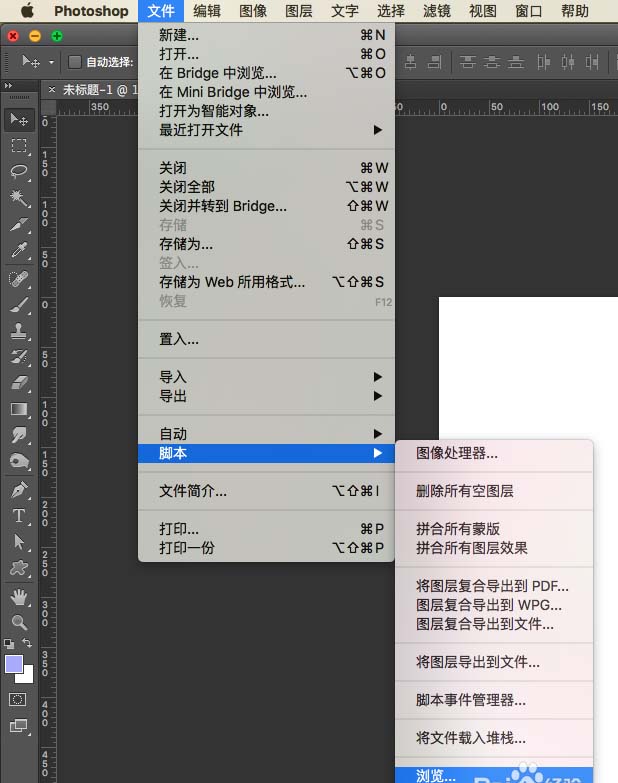Expand the 导出 submenu

(266, 396)
